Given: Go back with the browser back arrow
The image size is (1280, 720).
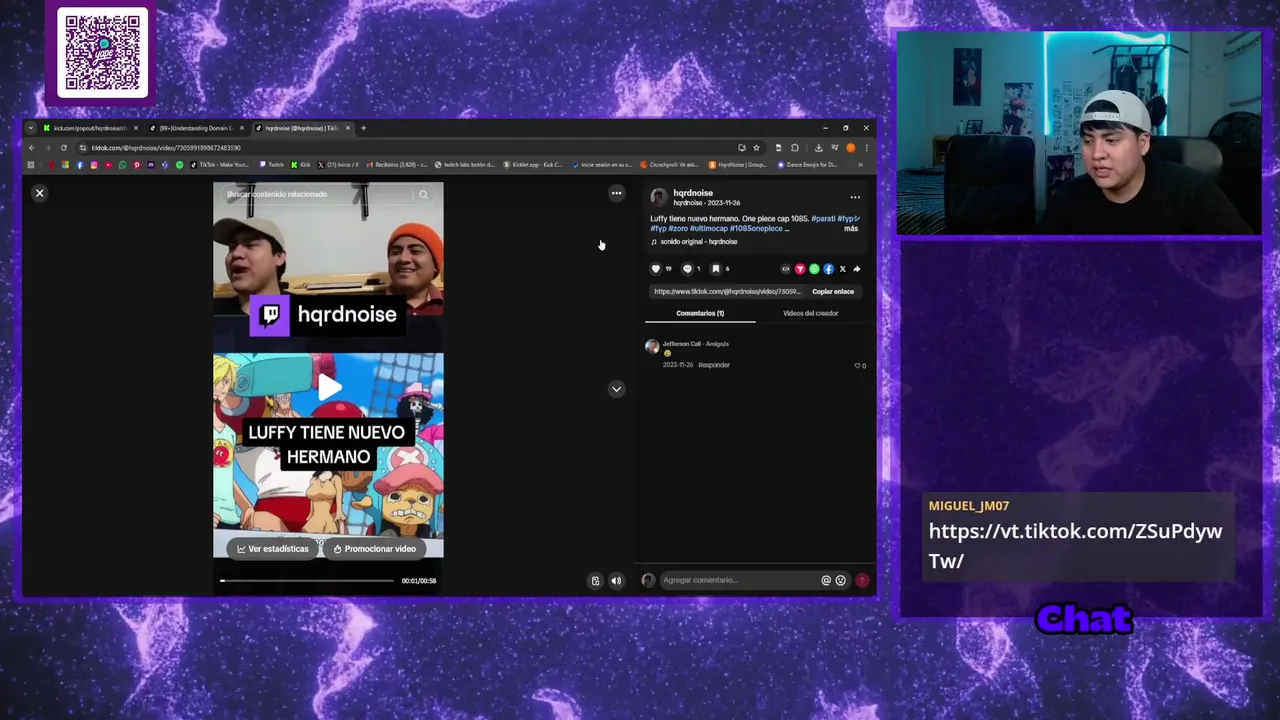Looking at the screenshot, I should pyautogui.click(x=31, y=148).
